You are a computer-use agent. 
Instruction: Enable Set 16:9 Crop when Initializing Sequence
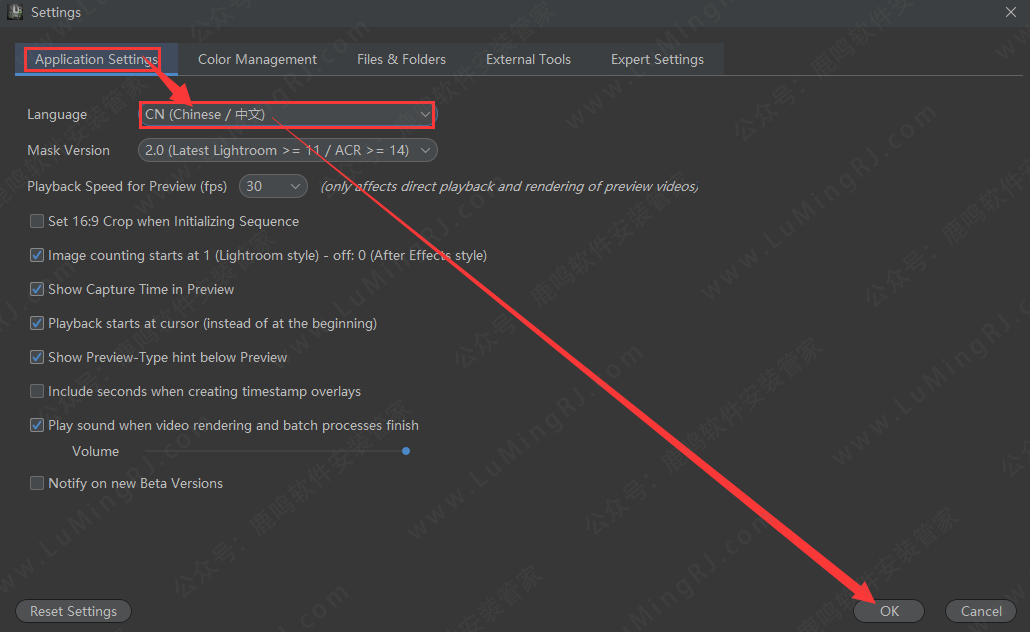click(x=37, y=222)
